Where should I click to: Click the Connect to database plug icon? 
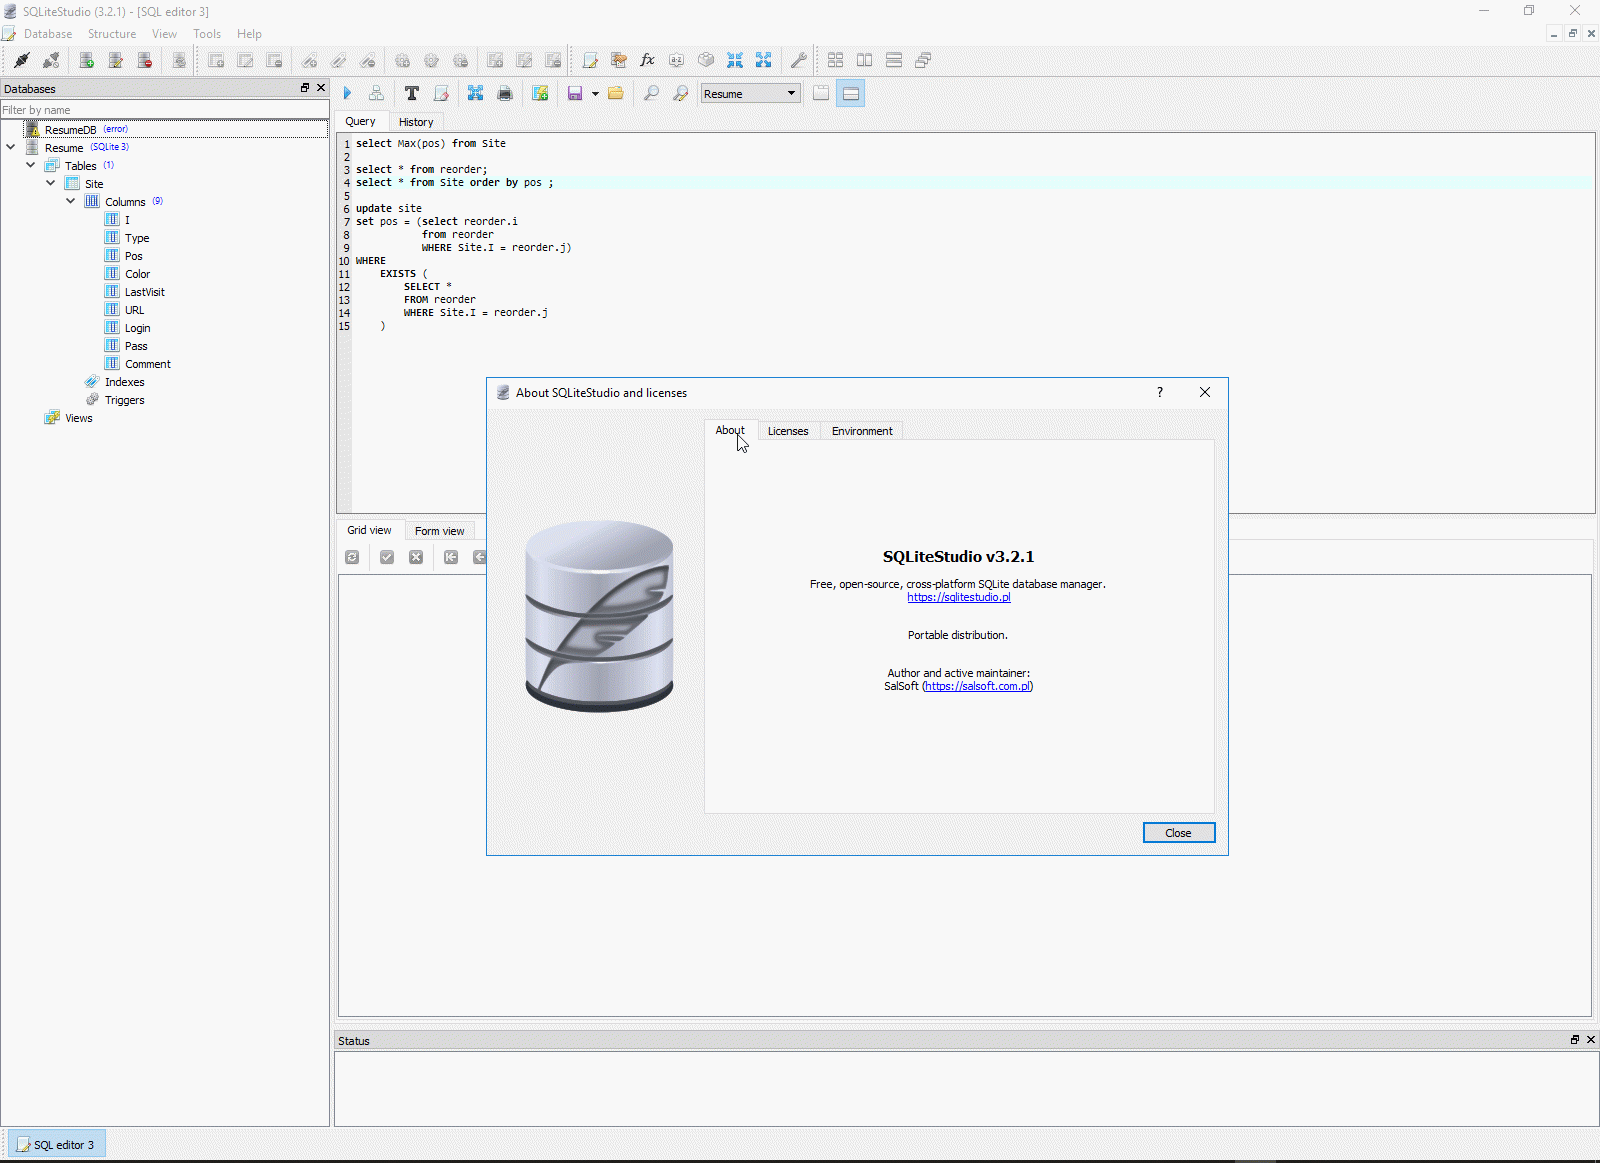tap(21, 60)
